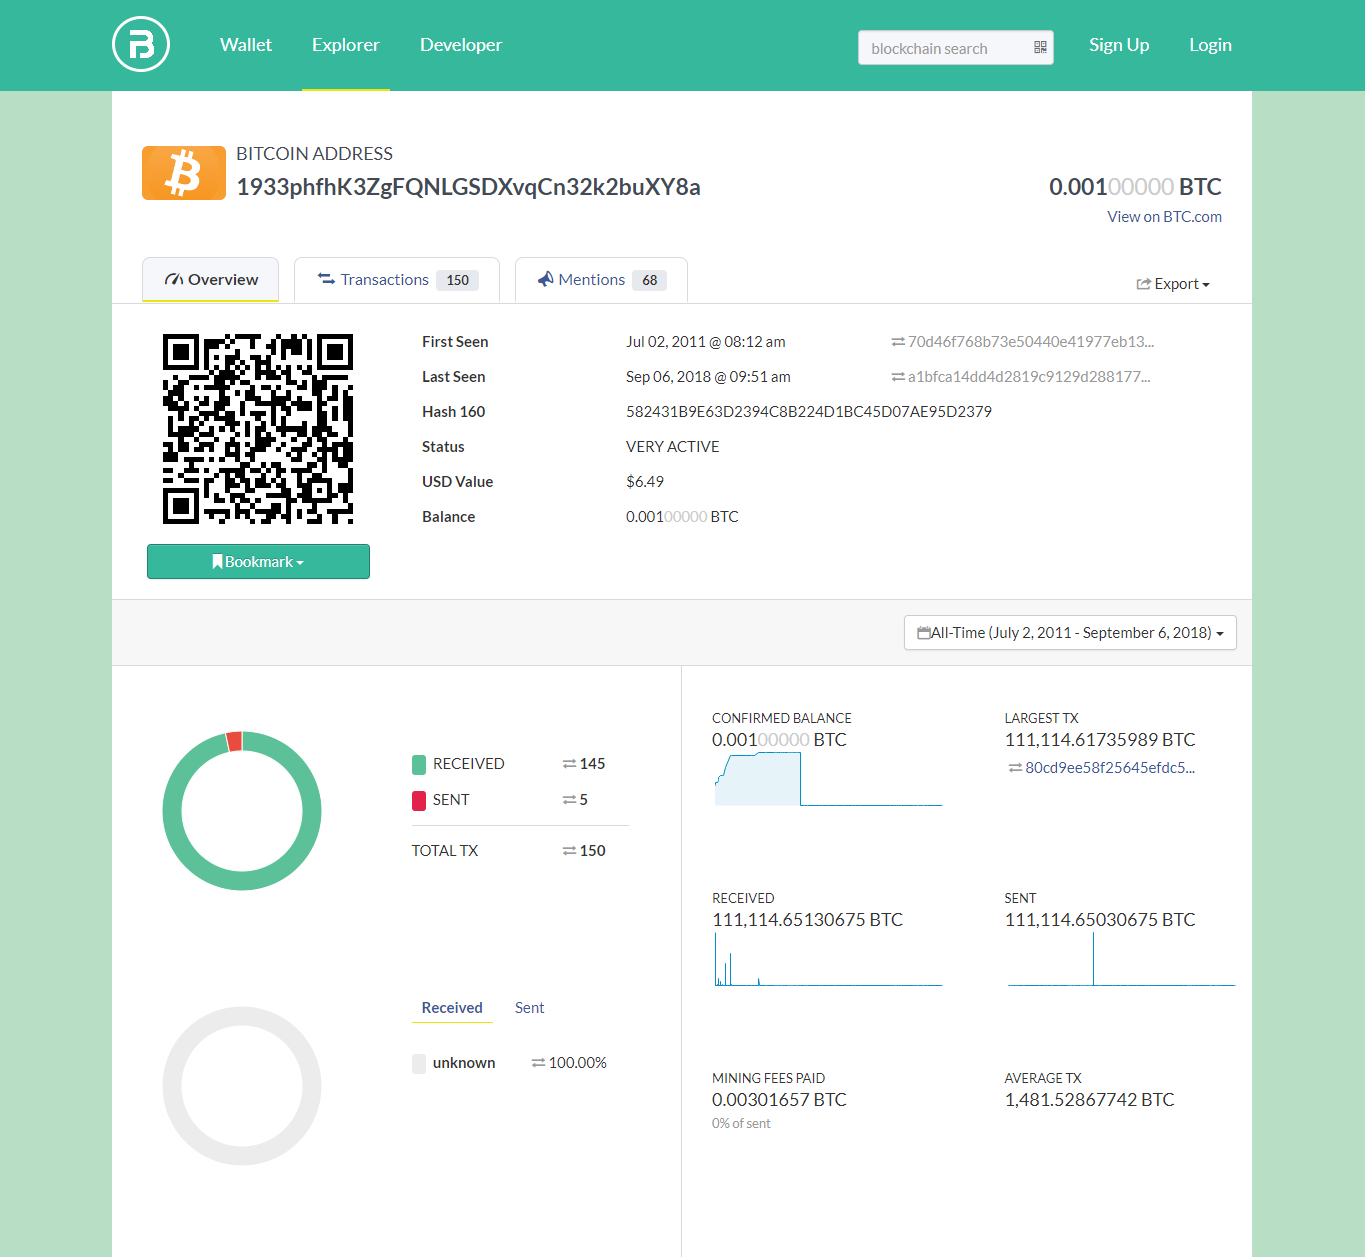The image size is (1365, 1257).
Task: Click the Login link
Action: click(x=1210, y=45)
